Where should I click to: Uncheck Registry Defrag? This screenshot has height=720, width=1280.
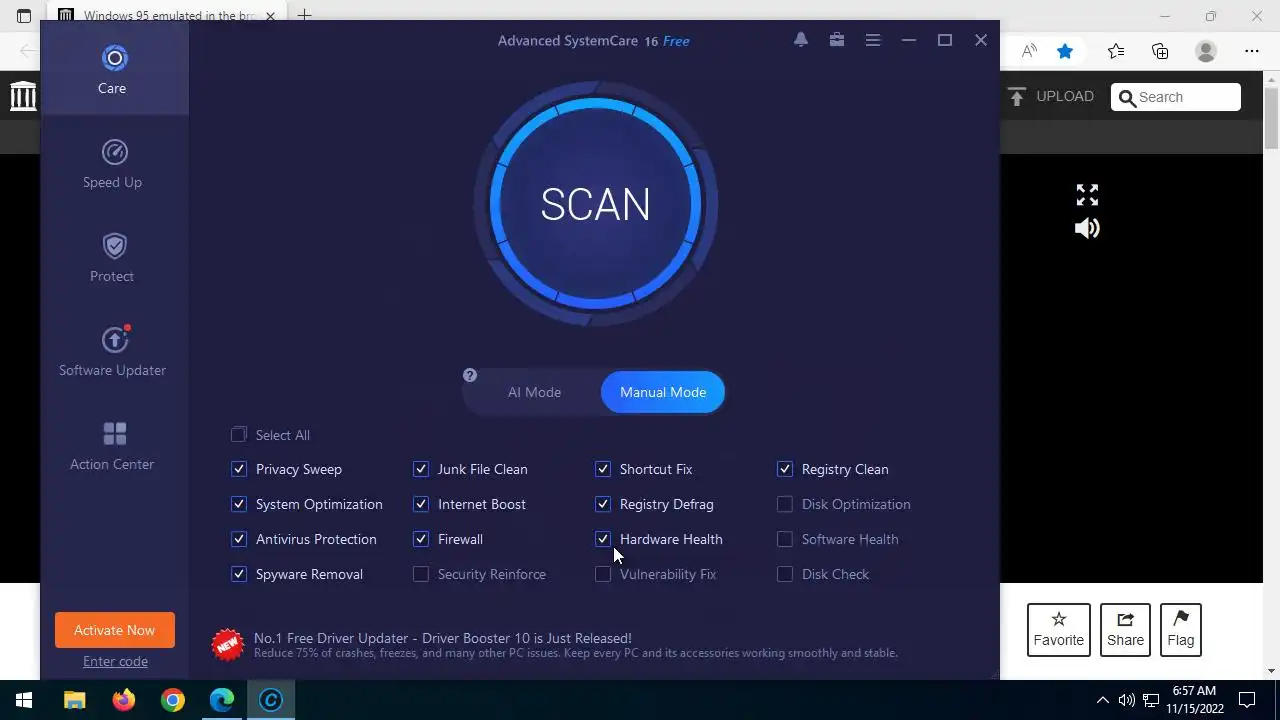coord(603,504)
